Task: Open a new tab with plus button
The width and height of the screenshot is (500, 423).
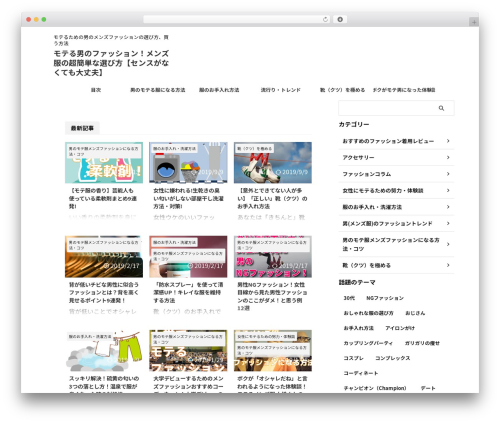Action: [474, 22]
